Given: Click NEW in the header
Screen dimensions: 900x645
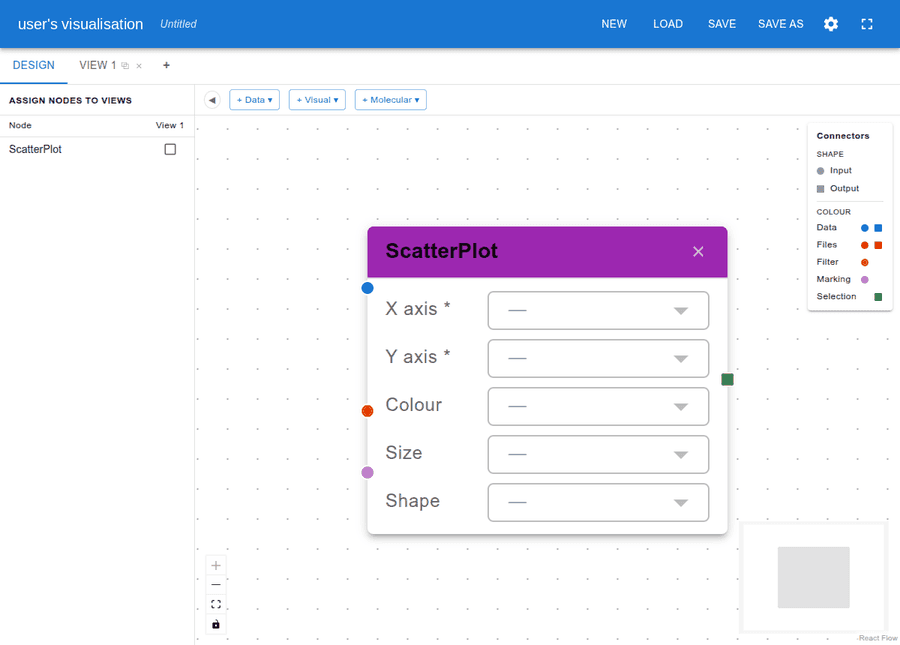Looking at the screenshot, I should click(x=614, y=24).
